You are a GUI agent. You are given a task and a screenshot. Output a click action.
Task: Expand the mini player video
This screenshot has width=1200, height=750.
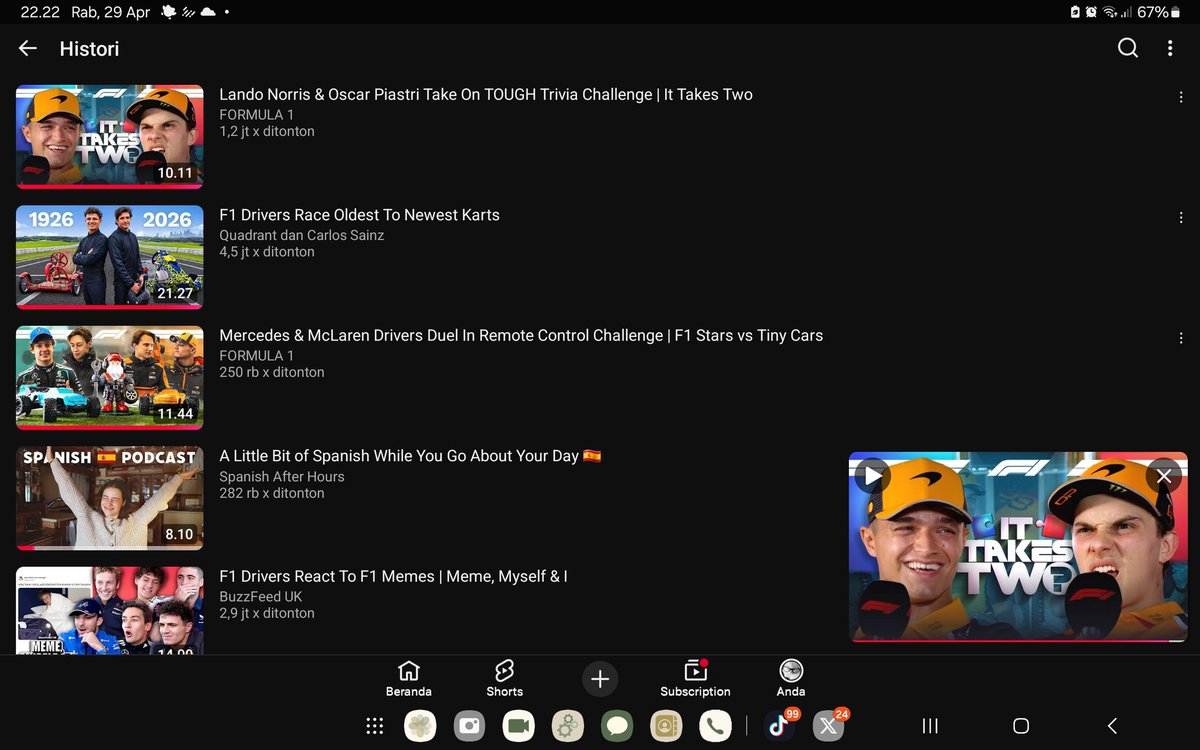coord(1018,547)
